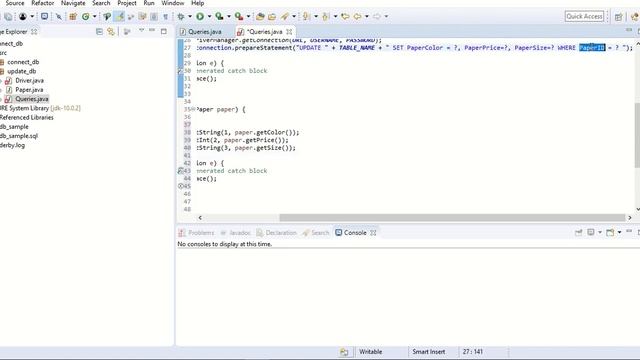Click the Quick Access search field
Screen dimensions: 640x360
(x=584, y=16)
